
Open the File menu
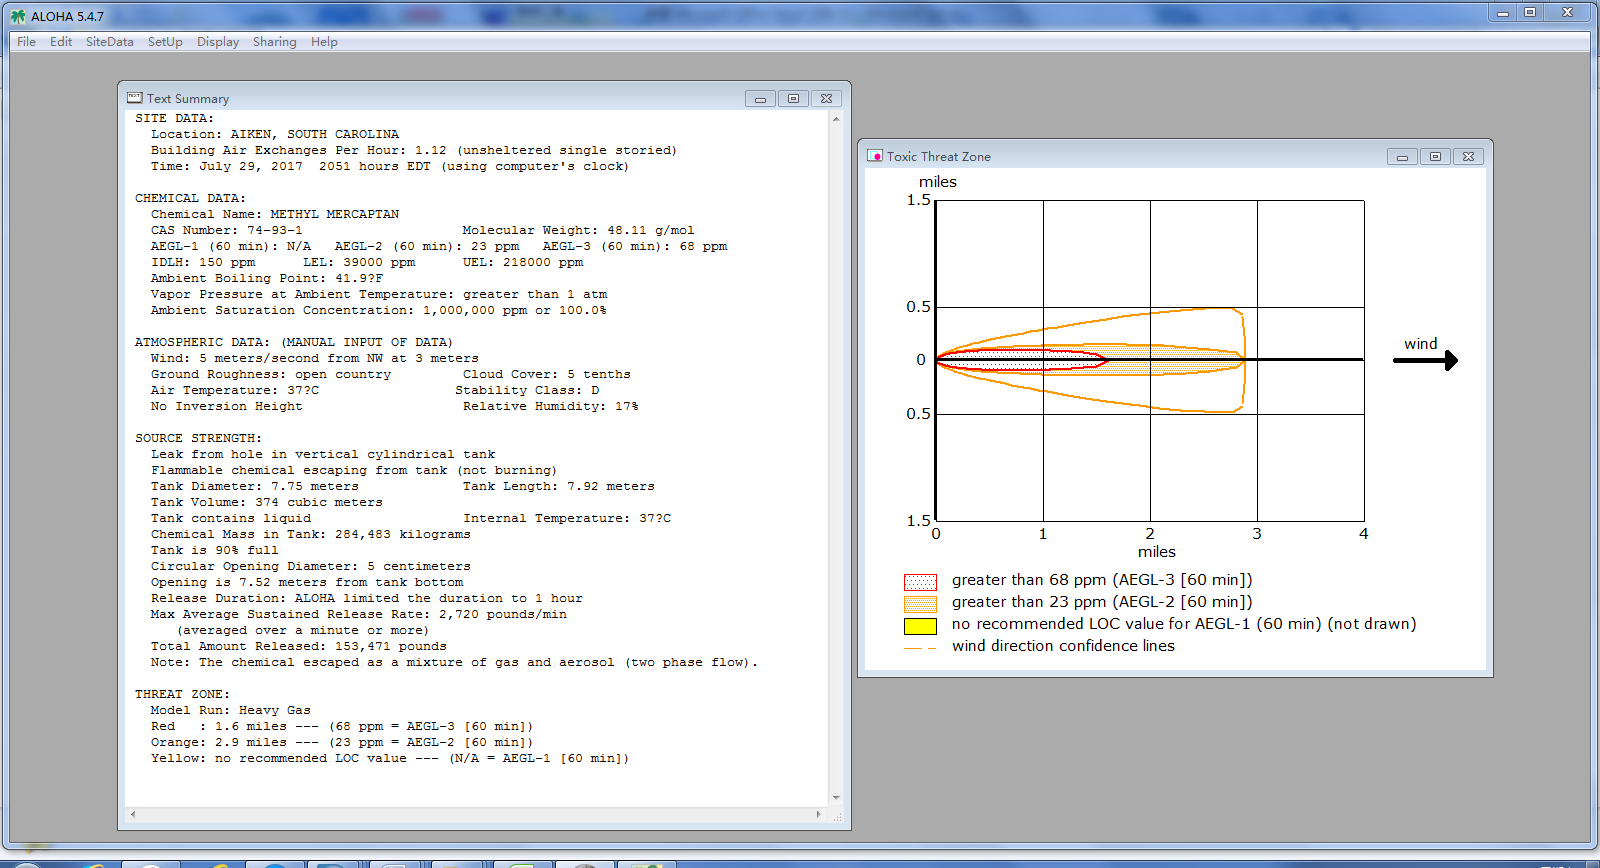coord(26,42)
